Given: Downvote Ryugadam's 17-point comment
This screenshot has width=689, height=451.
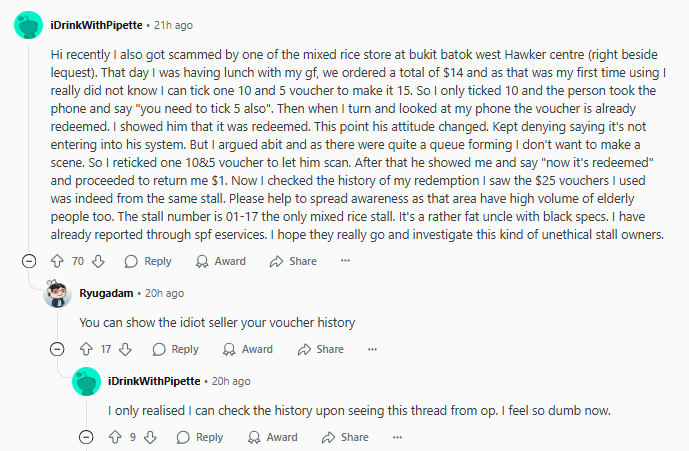Looking at the screenshot, I should coord(126,349).
